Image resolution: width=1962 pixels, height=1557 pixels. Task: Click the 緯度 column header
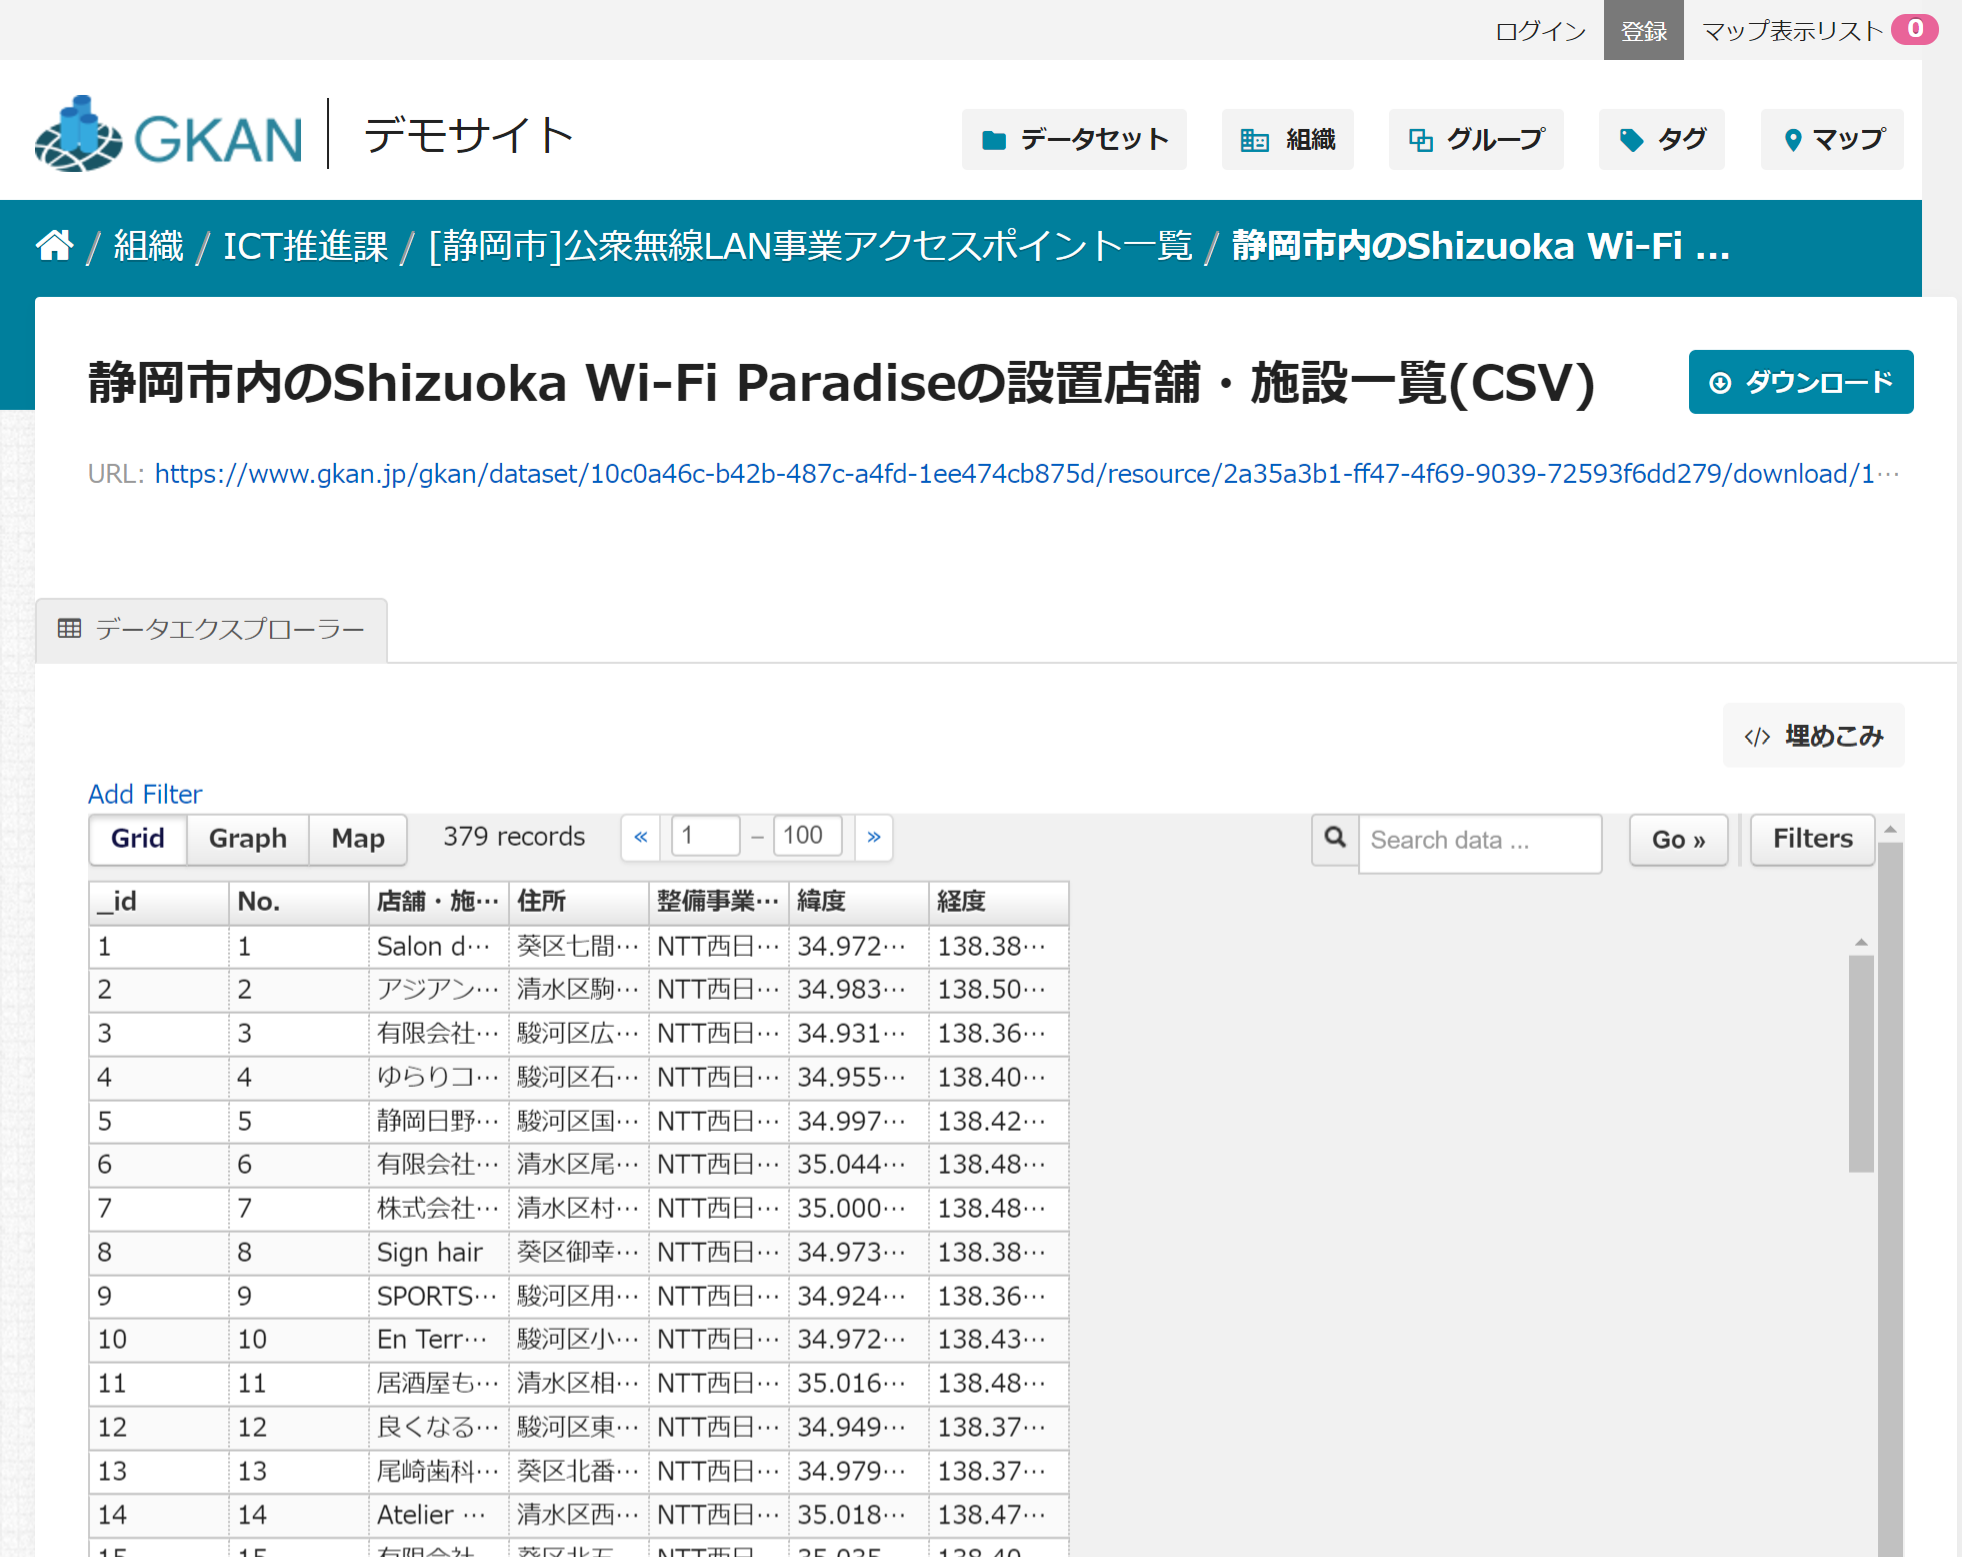[859, 902]
